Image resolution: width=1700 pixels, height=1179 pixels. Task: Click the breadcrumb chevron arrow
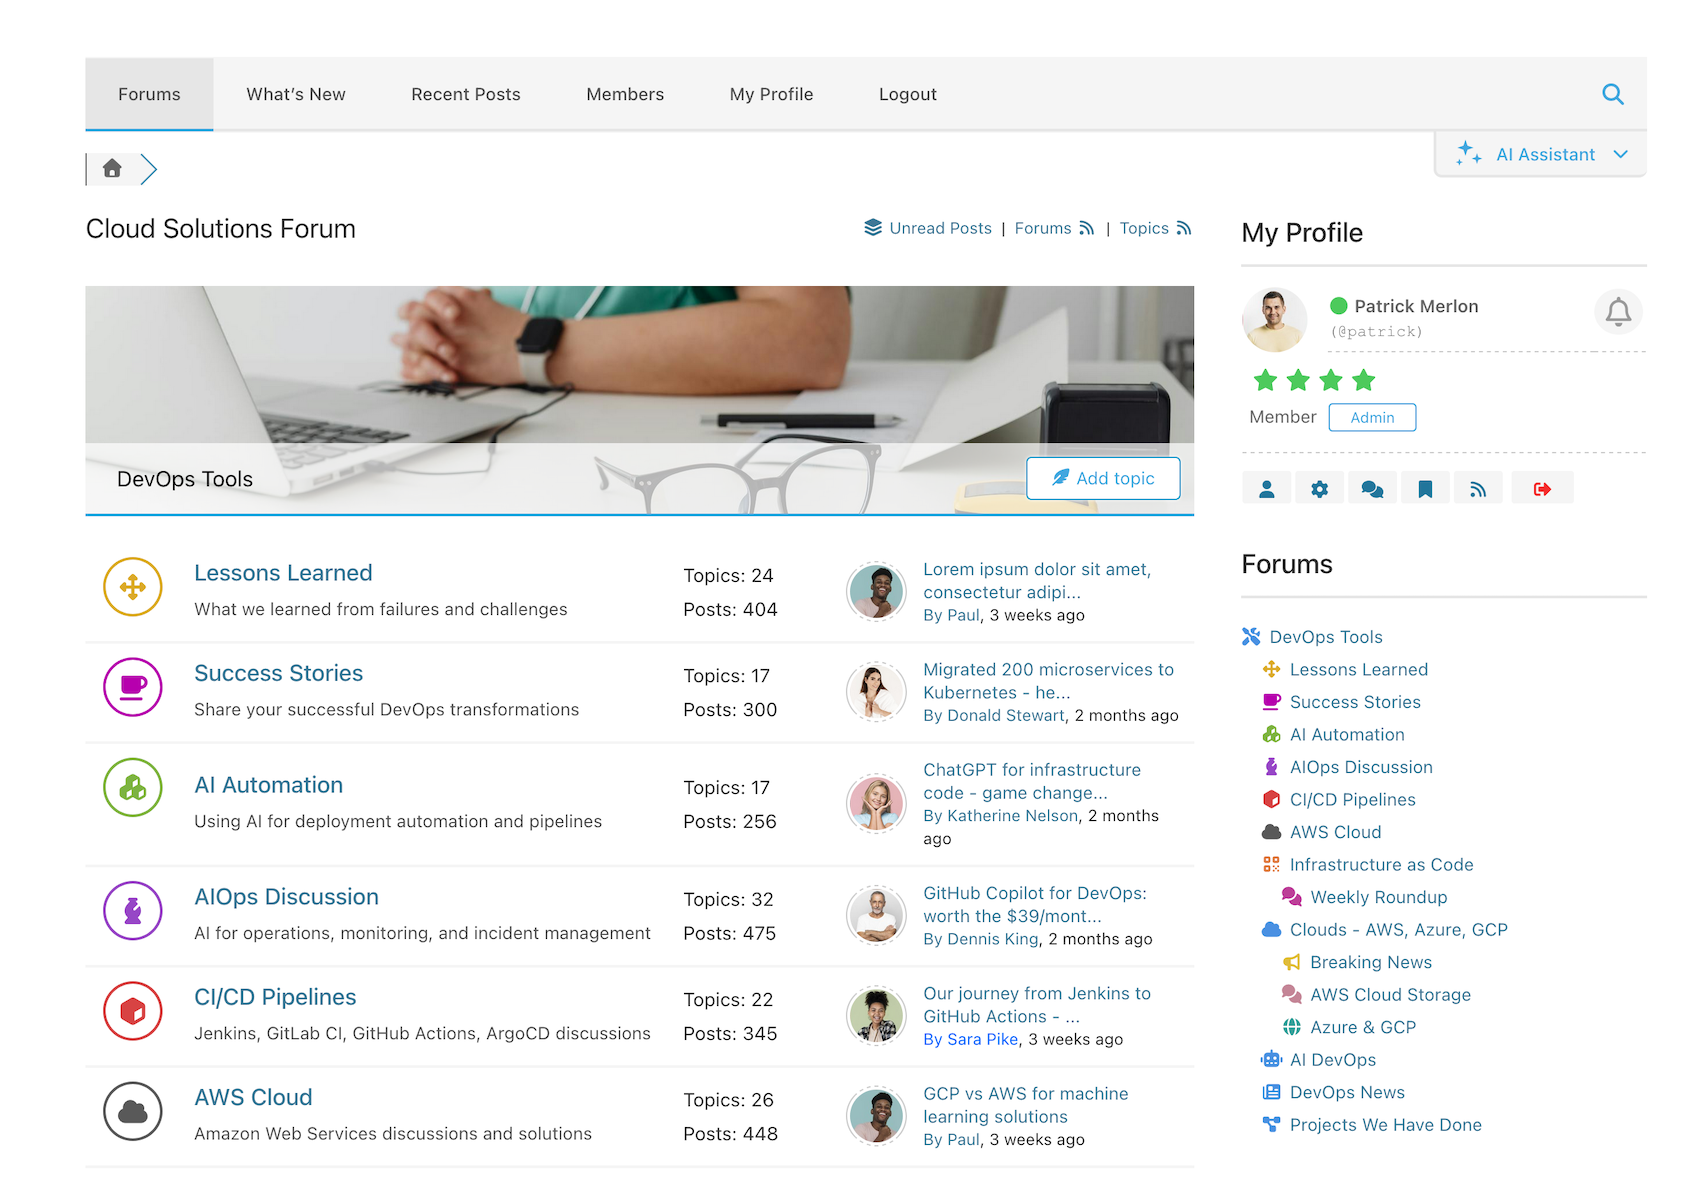149,169
